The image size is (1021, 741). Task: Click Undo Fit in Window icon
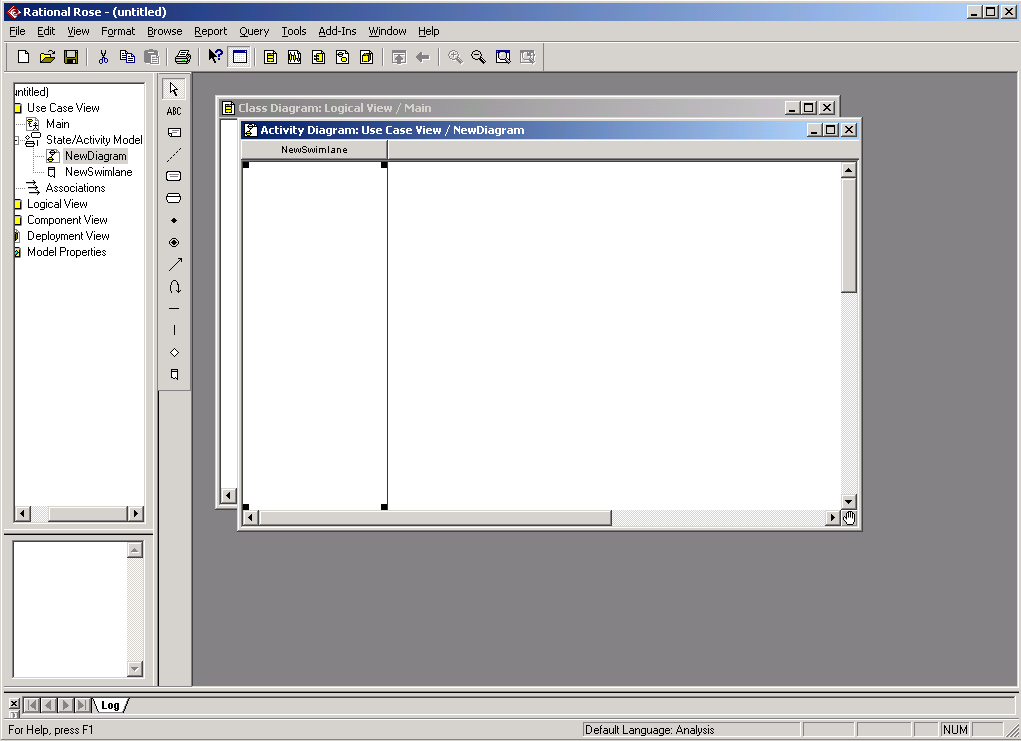point(527,57)
